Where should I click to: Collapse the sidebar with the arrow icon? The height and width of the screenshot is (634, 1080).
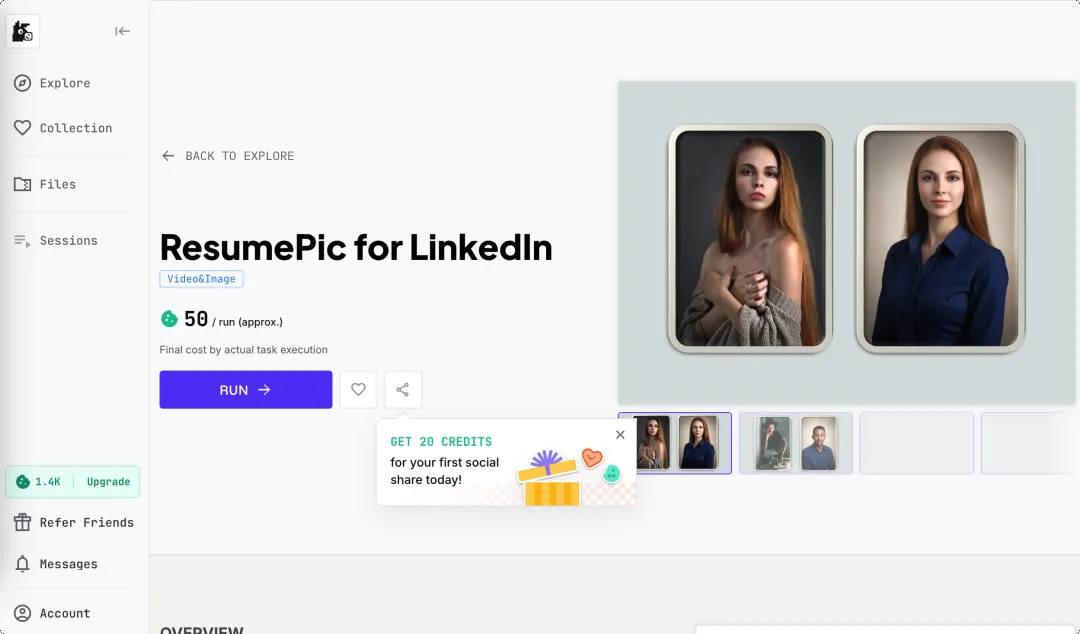(x=122, y=31)
